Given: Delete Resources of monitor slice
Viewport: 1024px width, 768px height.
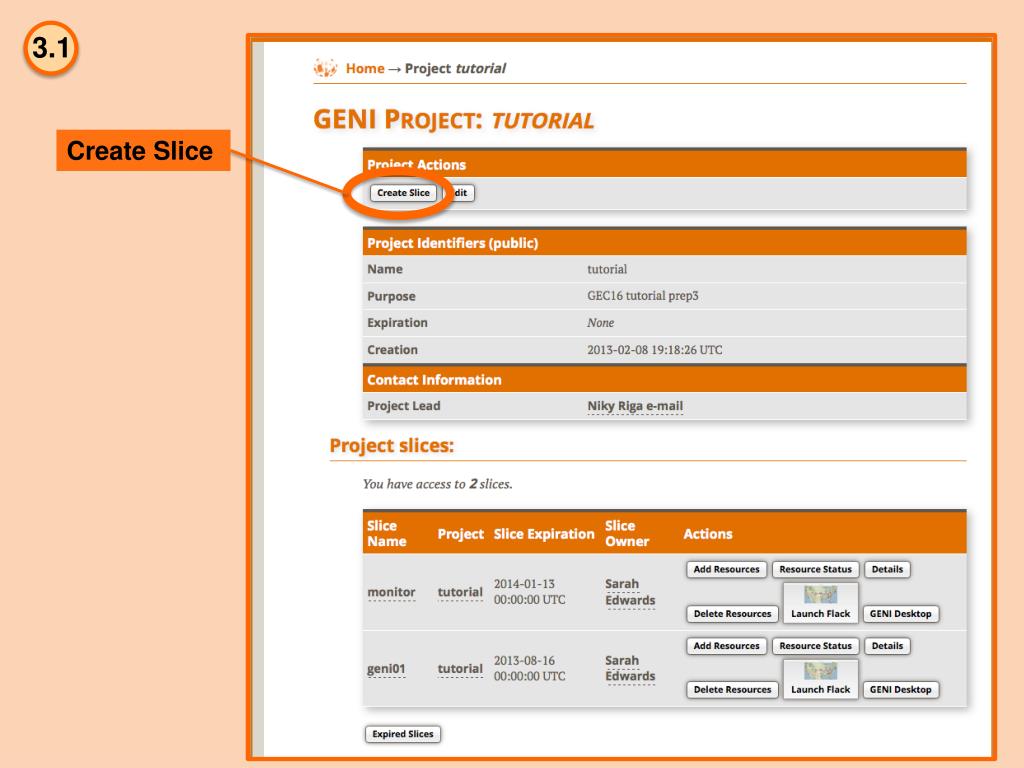Looking at the screenshot, I should pyautogui.click(x=732, y=614).
